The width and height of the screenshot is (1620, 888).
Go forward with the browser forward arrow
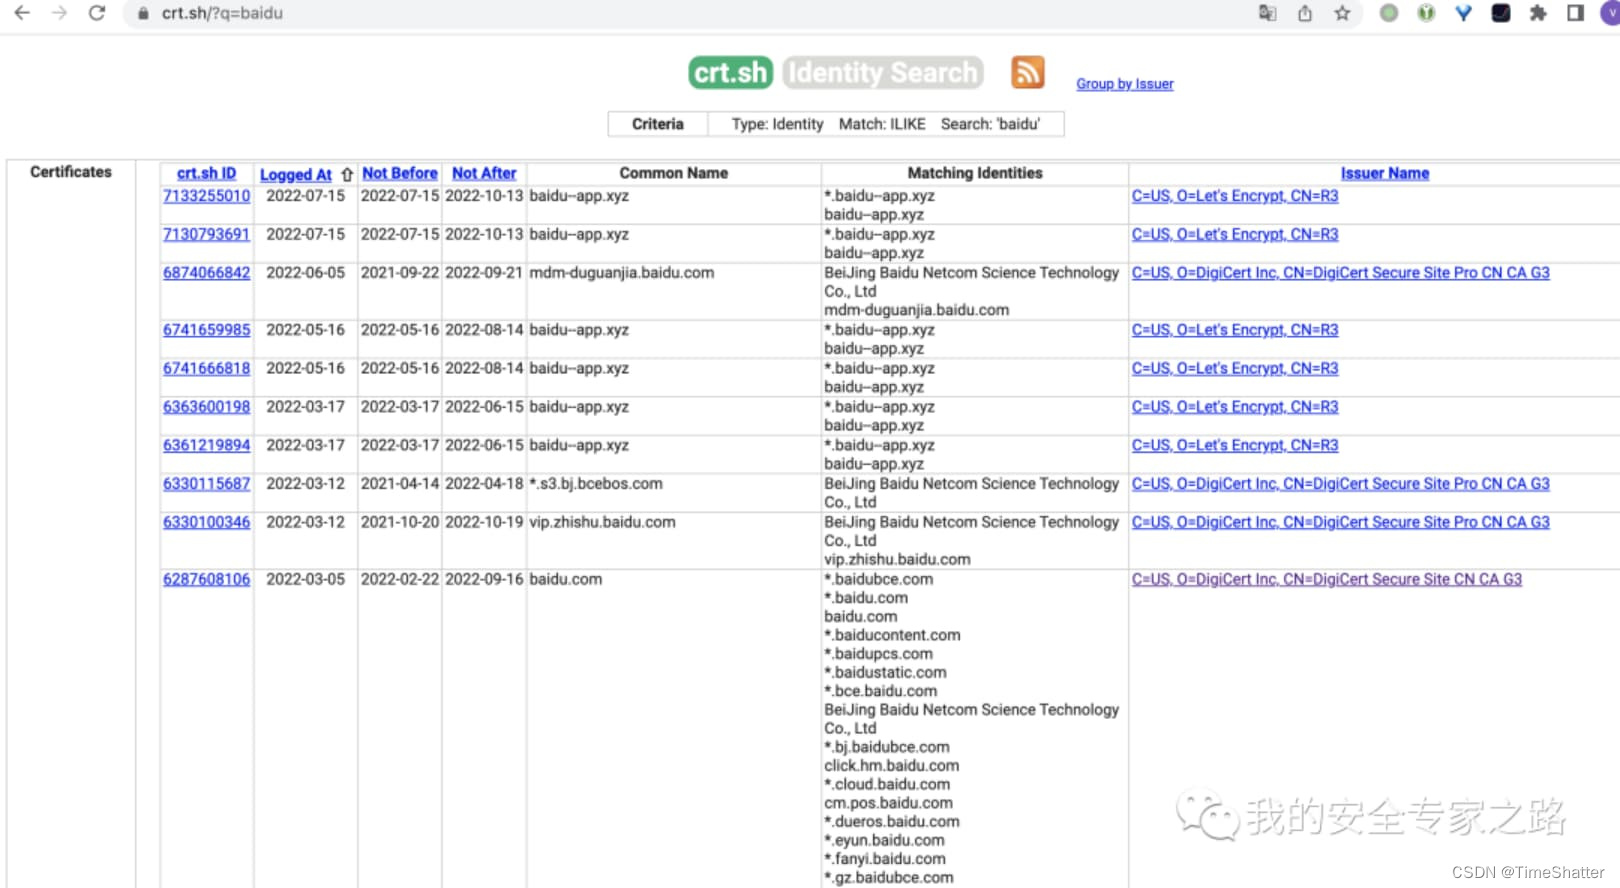coord(59,13)
